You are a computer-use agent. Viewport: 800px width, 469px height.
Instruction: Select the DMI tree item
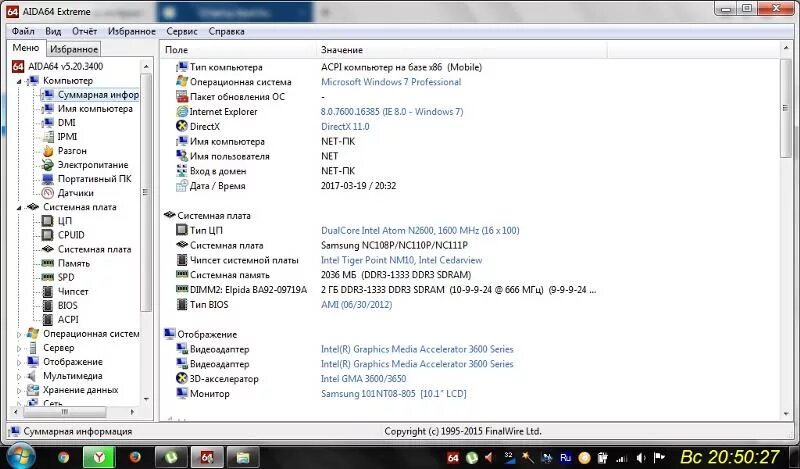[66, 122]
